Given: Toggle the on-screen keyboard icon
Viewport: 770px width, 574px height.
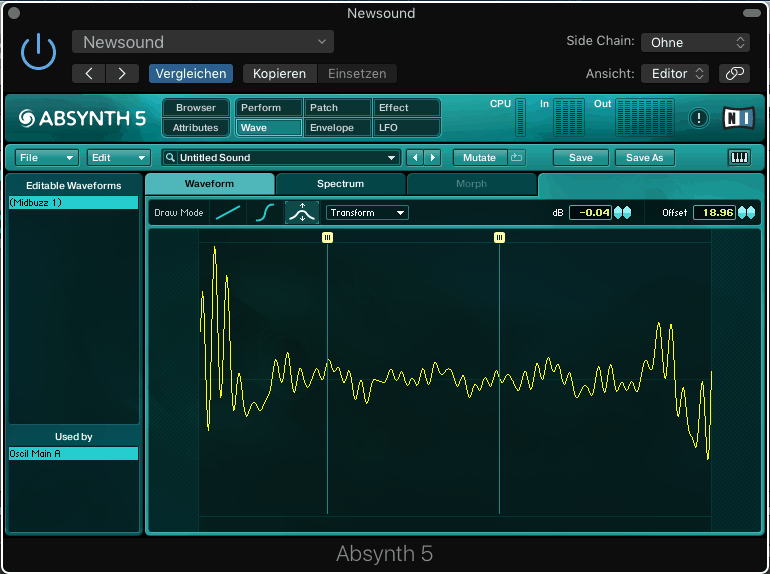Looking at the screenshot, I should point(740,158).
